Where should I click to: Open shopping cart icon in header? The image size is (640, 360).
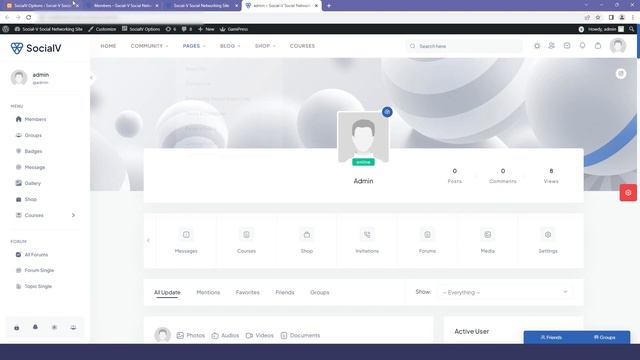tap(598, 46)
